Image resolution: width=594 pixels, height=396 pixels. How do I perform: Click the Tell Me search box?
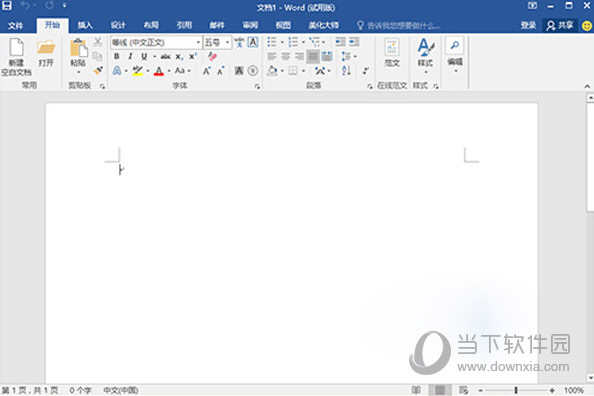[399, 26]
